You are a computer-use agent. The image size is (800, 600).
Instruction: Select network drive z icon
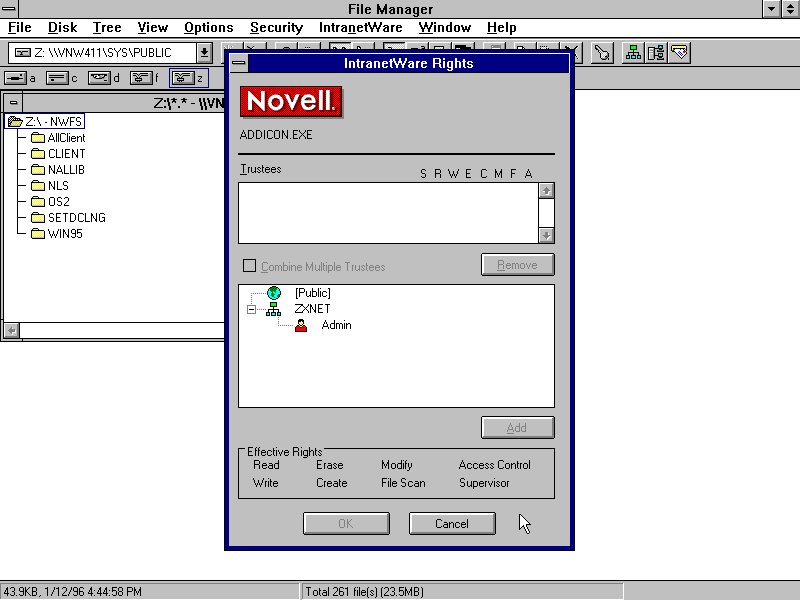[x=183, y=78]
